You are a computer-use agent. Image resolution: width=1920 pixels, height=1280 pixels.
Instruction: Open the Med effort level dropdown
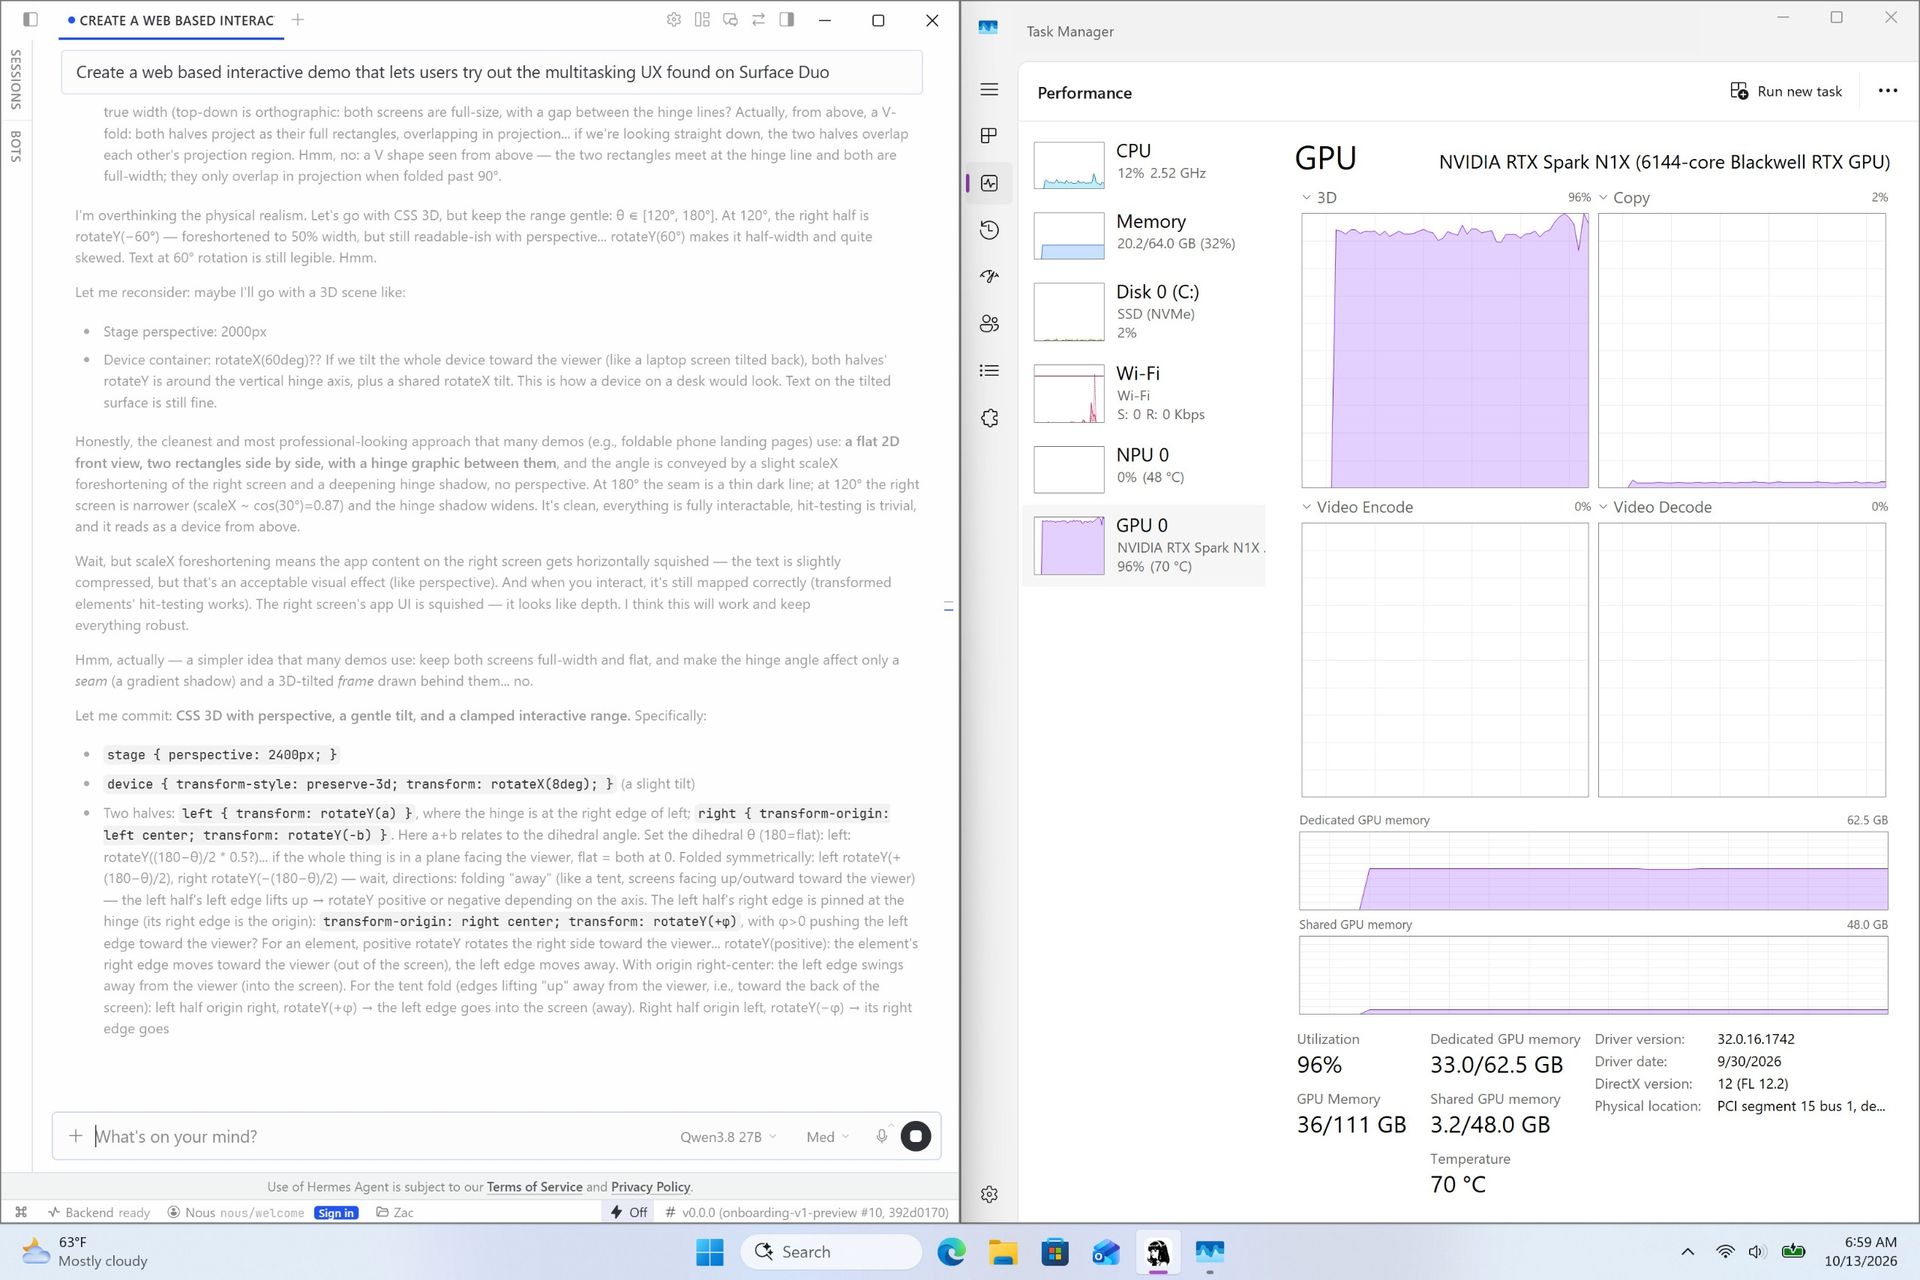(827, 1137)
